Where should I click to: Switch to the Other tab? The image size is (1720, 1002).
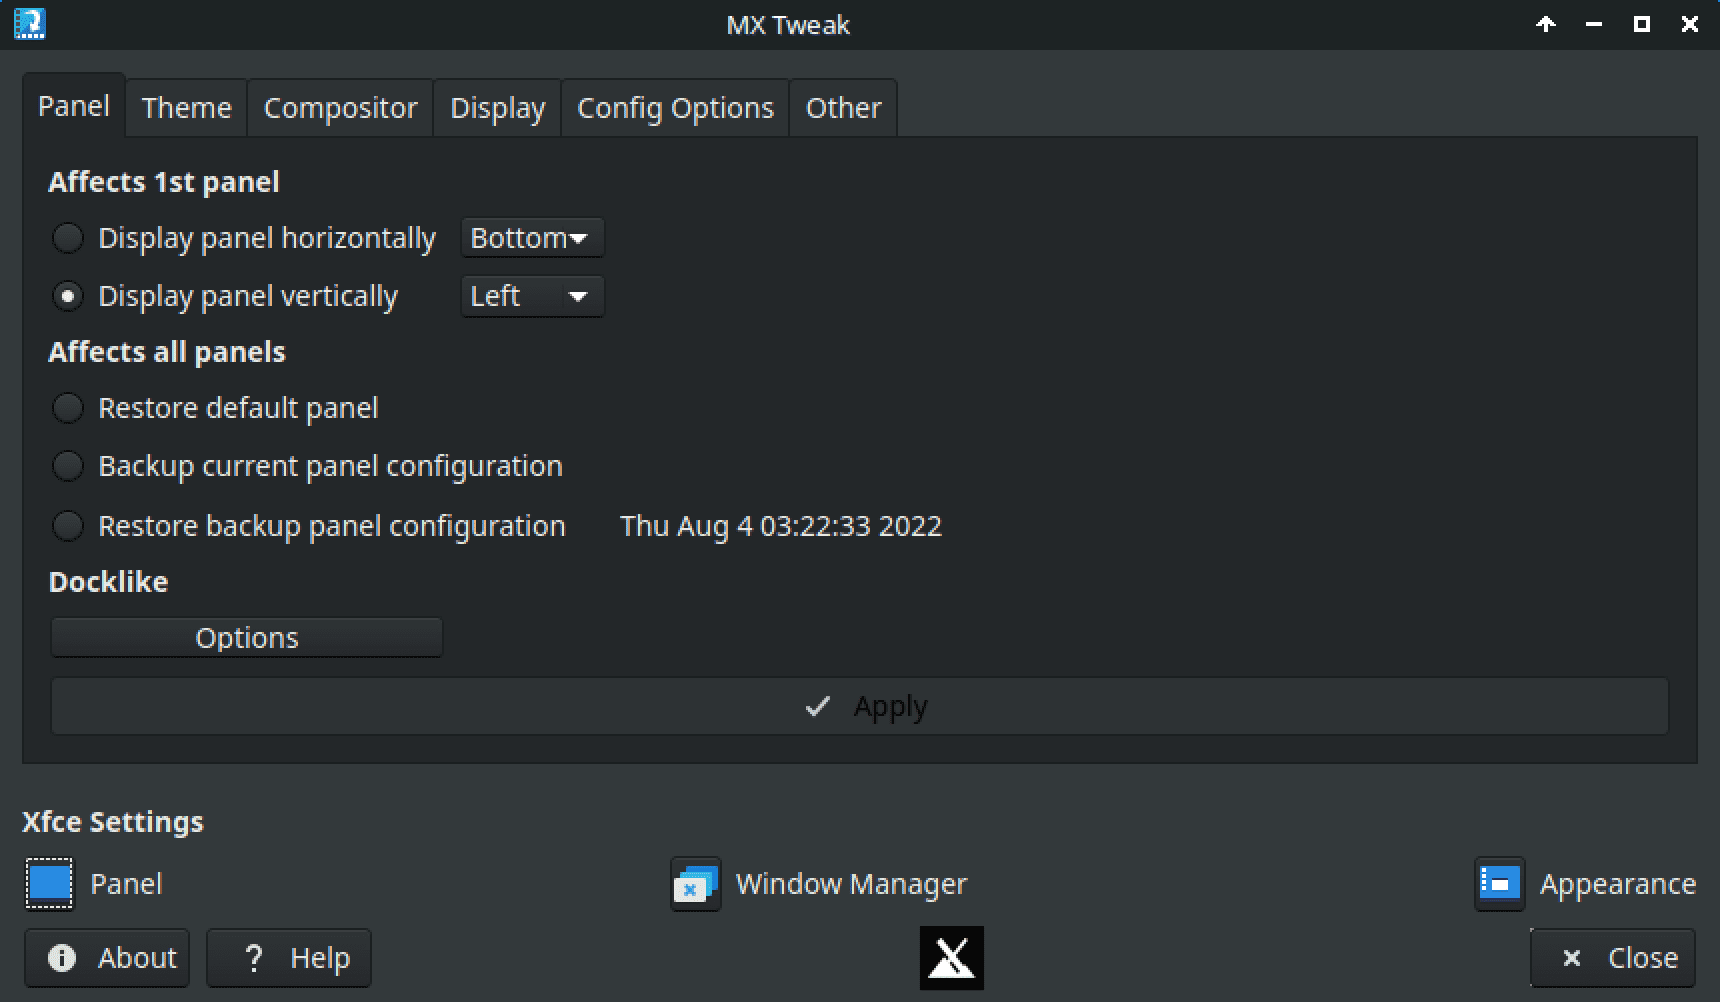pyautogui.click(x=844, y=108)
